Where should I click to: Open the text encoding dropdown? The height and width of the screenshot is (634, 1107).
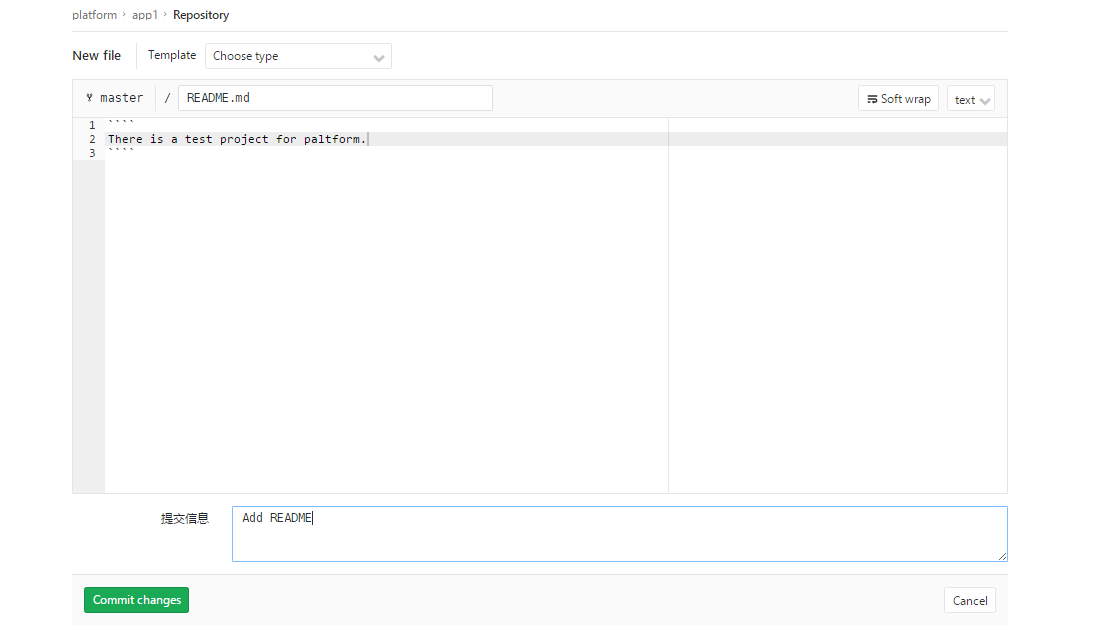(x=971, y=100)
